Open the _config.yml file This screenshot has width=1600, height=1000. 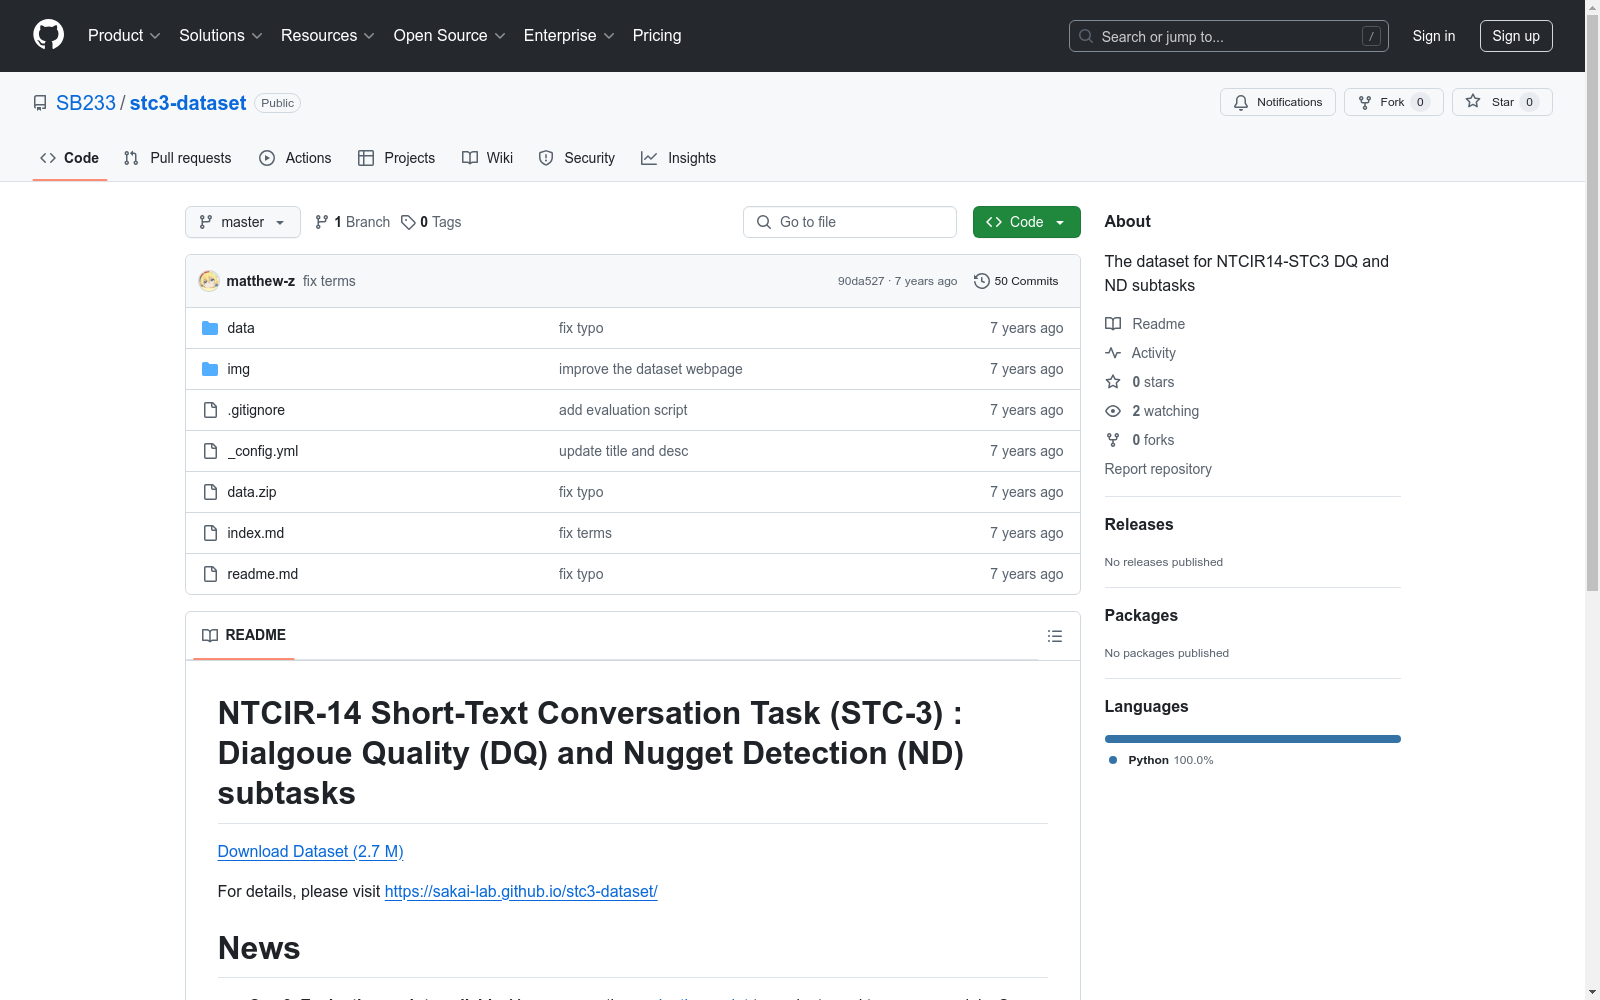[x=263, y=451]
